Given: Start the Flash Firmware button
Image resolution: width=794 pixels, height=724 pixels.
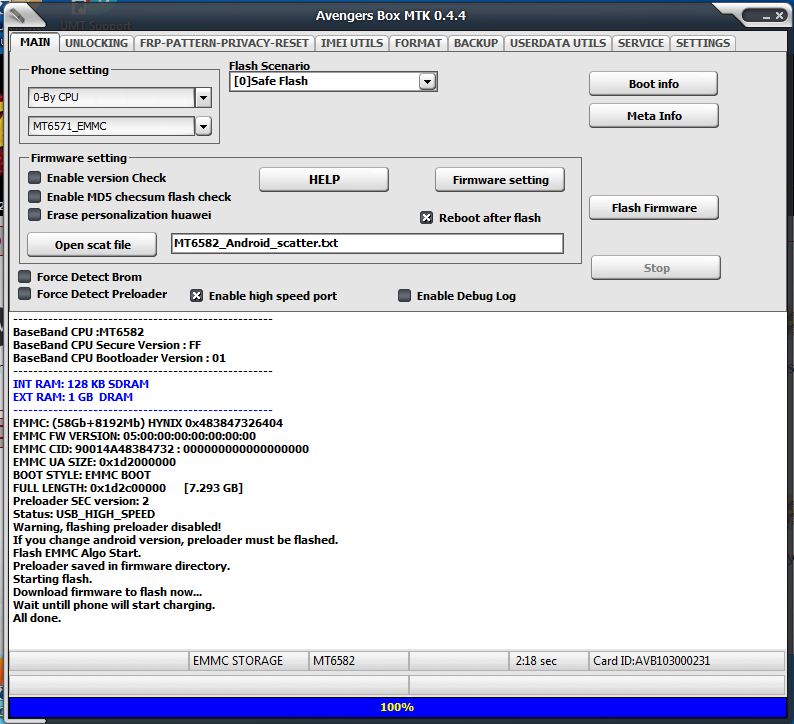Looking at the screenshot, I should coord(654,208).
